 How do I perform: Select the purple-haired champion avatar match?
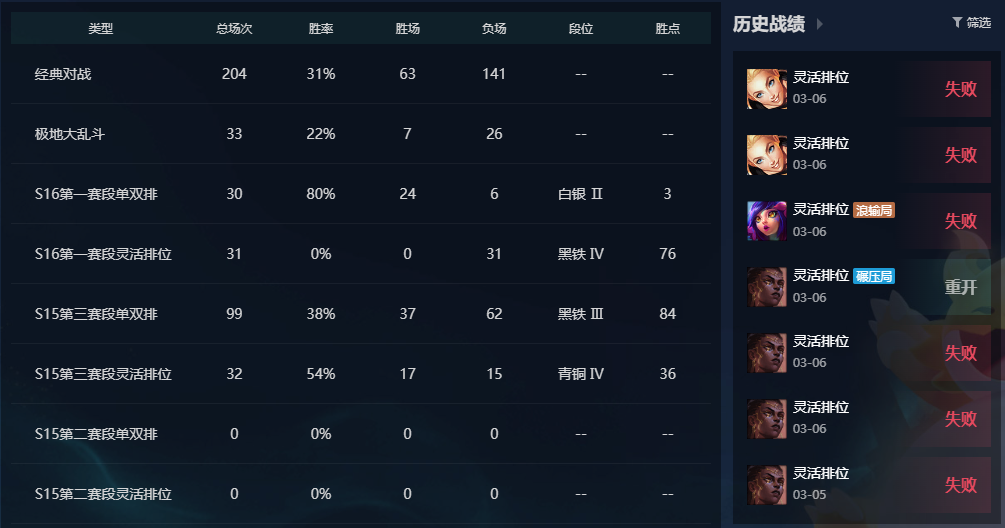(x=767, y=221)
